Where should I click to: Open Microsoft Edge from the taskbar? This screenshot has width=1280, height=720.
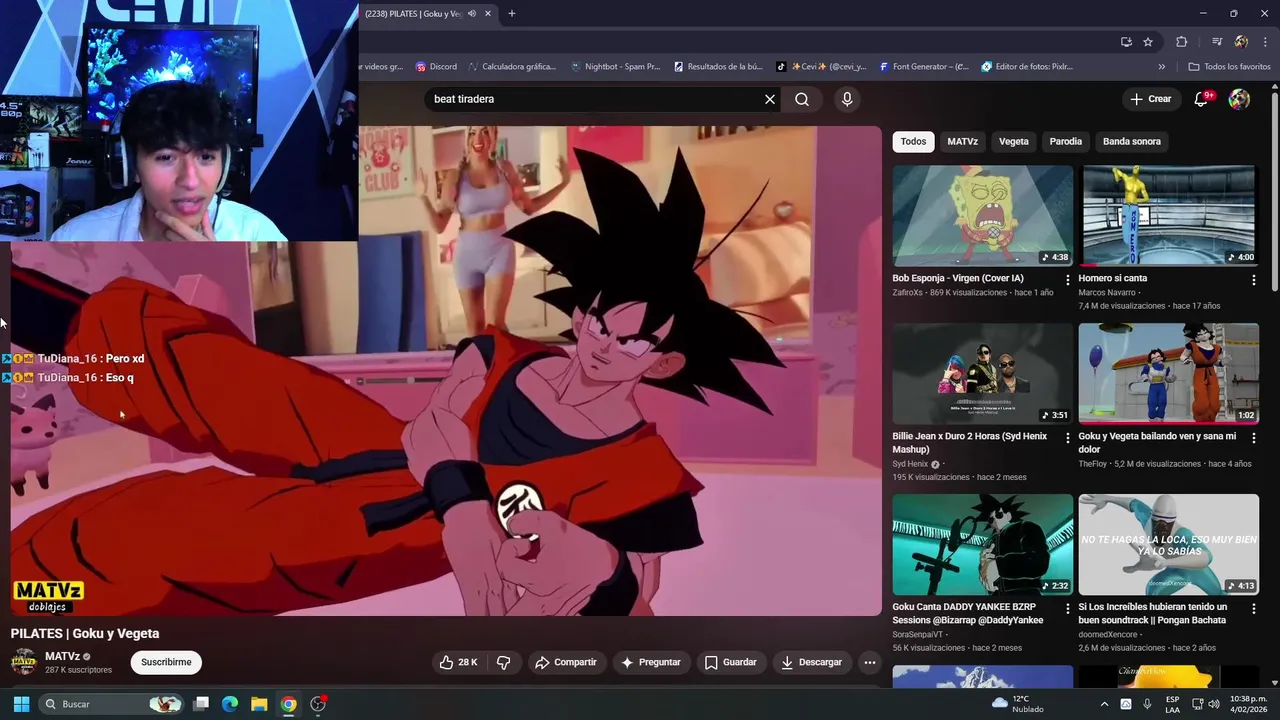[x=230, y=704]
